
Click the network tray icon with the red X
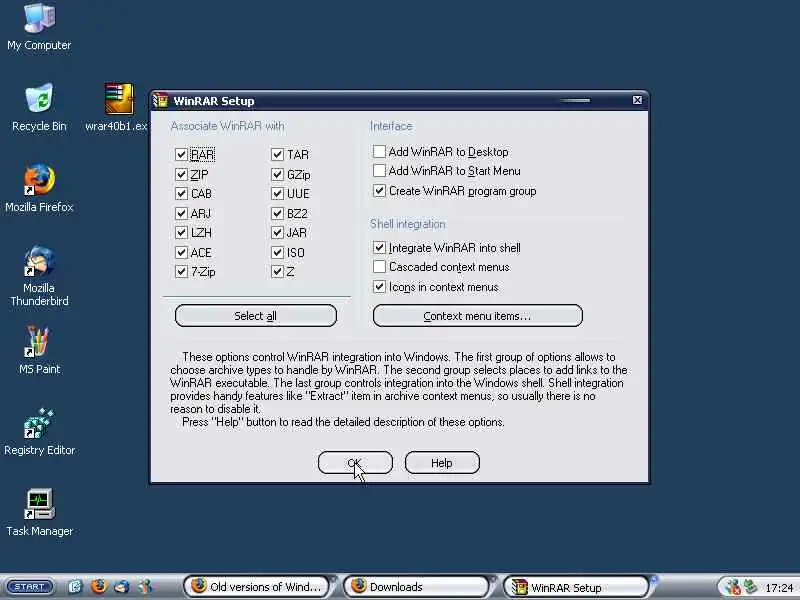(733, 587)
